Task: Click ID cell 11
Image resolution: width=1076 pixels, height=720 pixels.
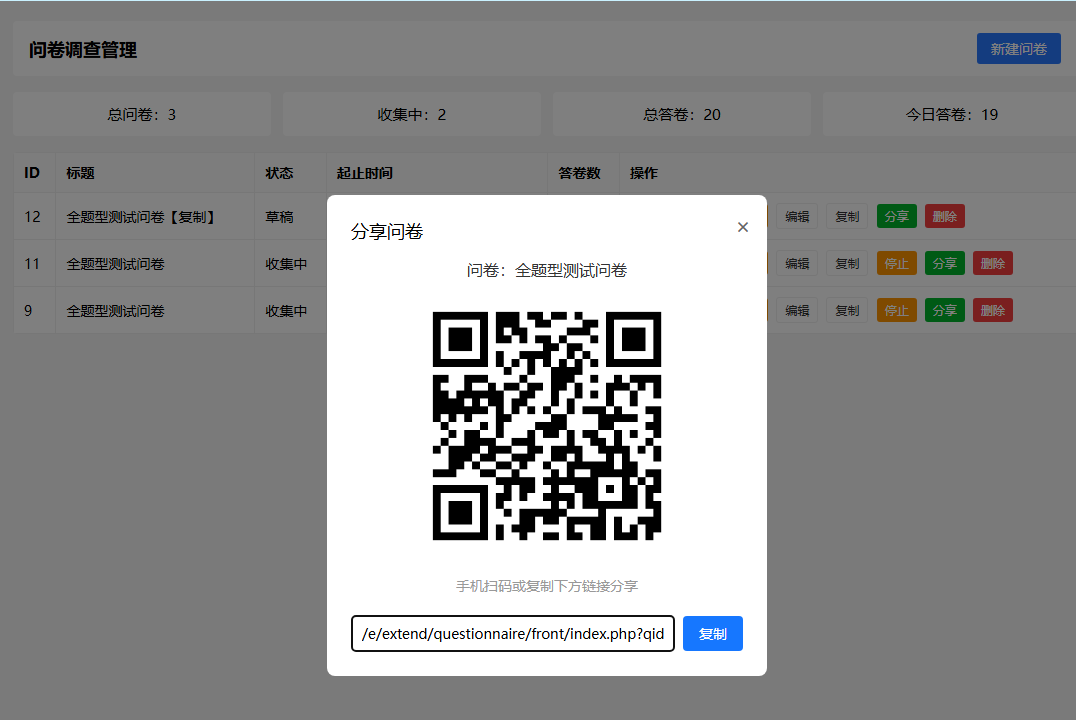Action: [x=32, y=264]
